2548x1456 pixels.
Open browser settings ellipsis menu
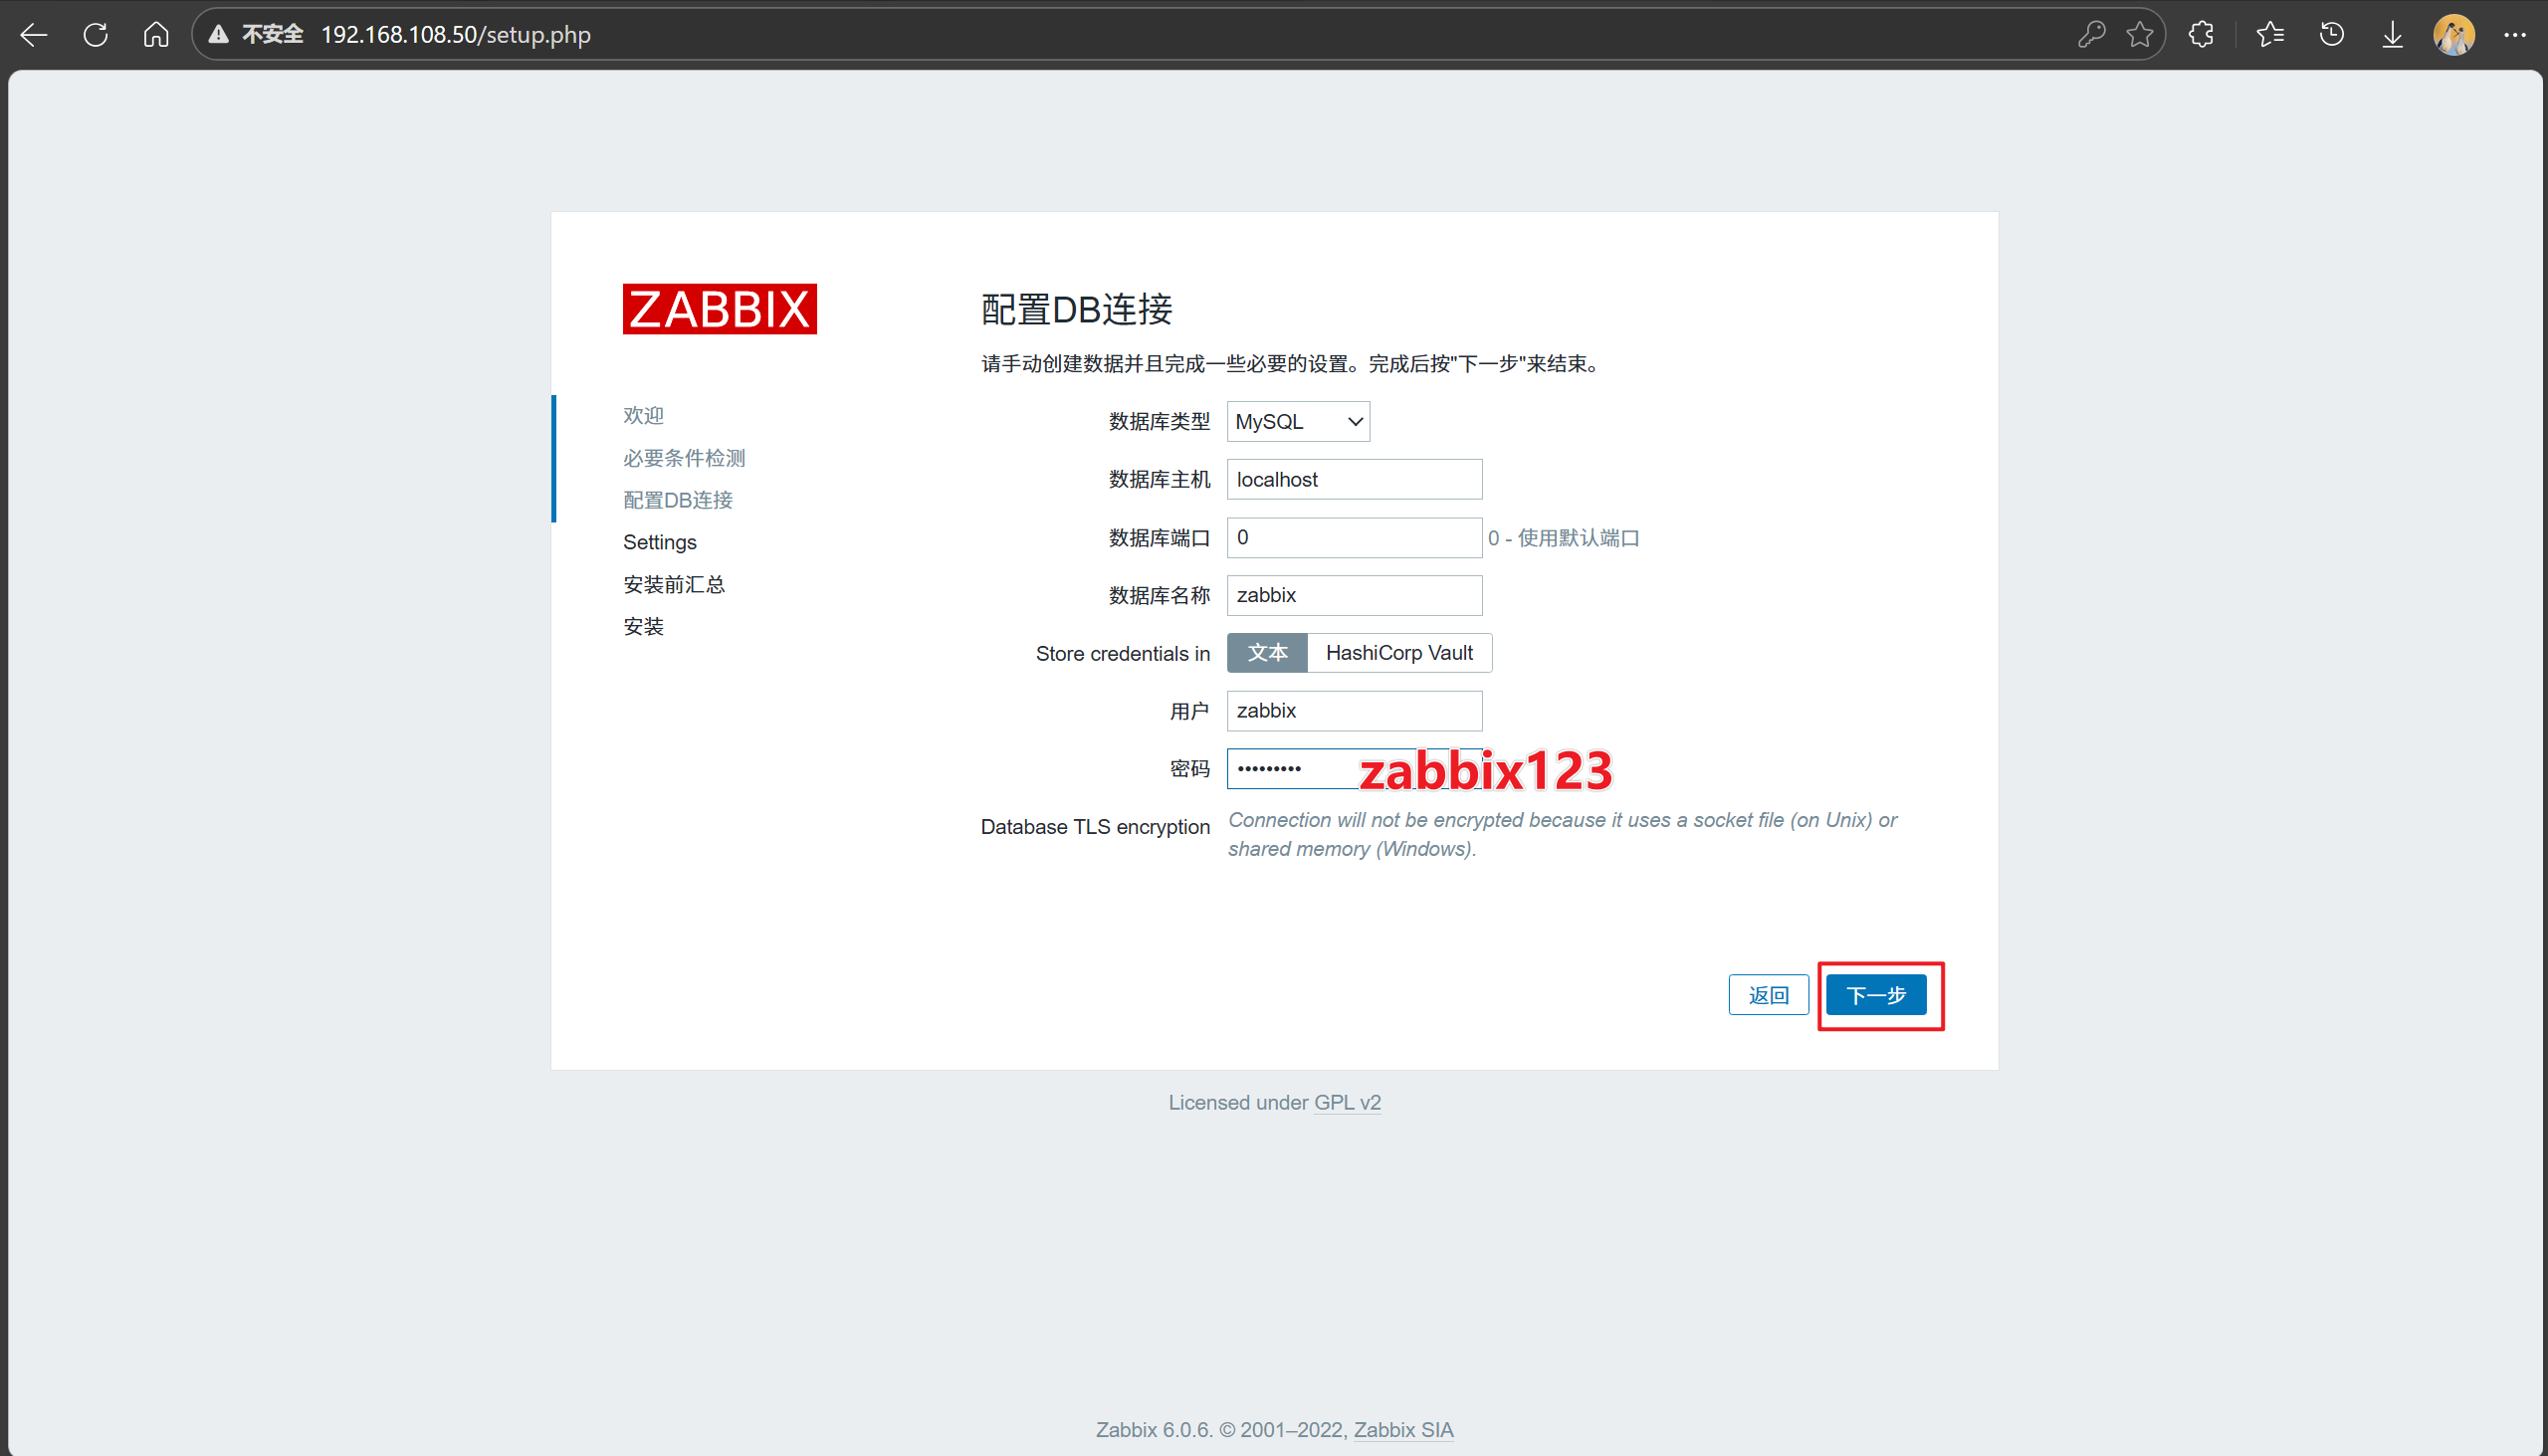pos(2515,35)
